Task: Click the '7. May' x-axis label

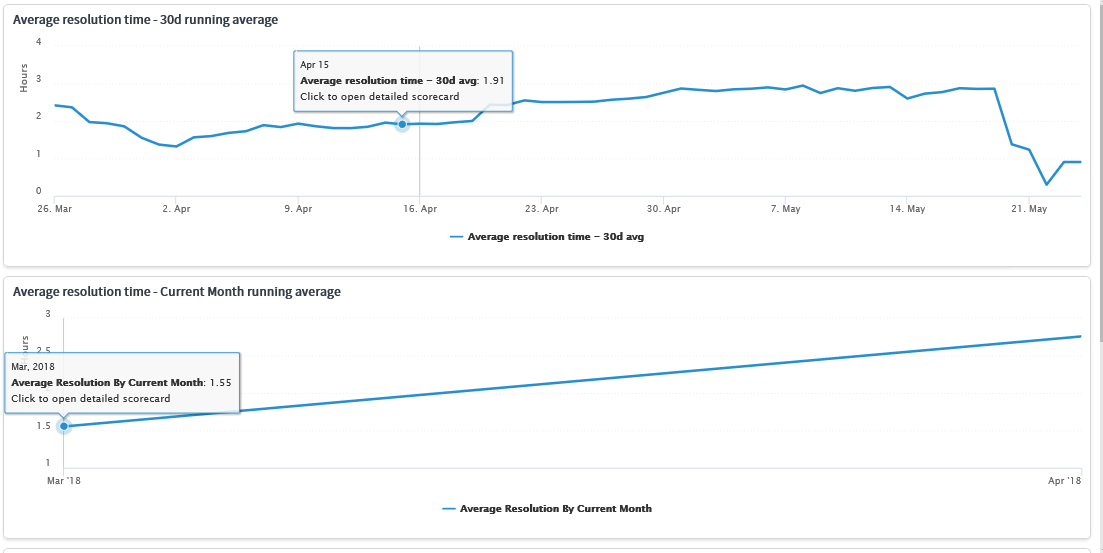Action: (785, 209)
